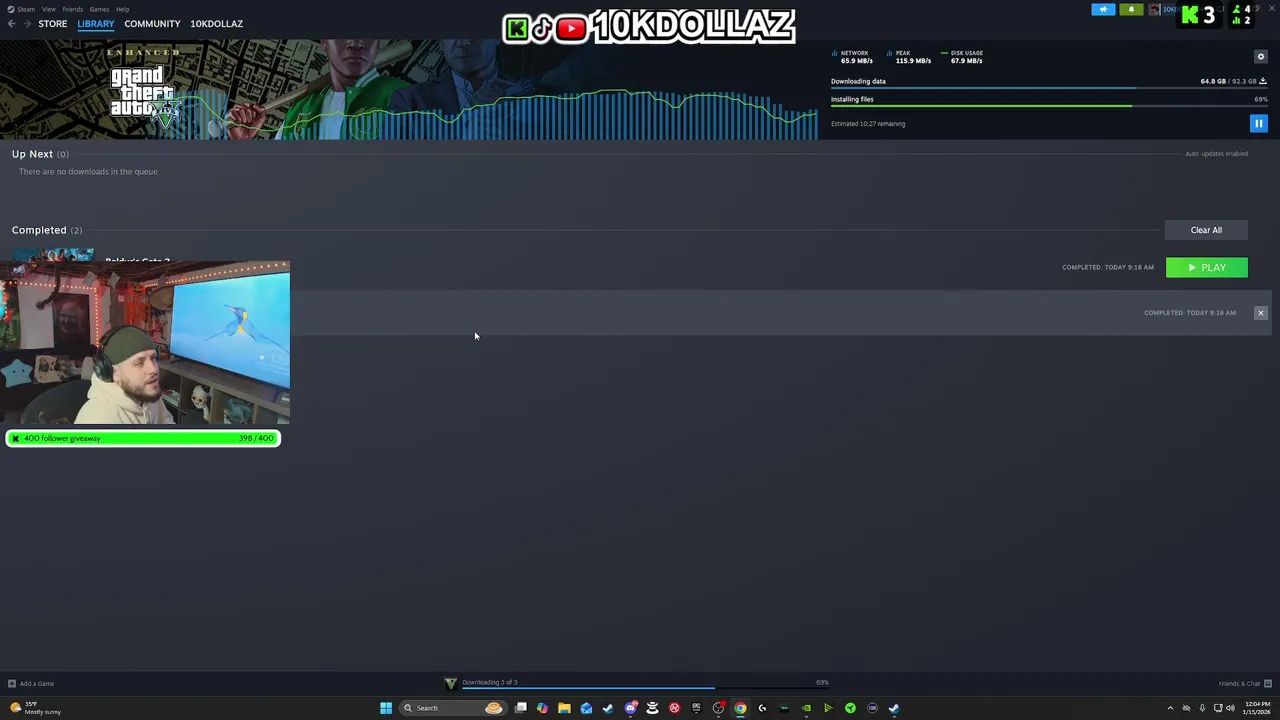
Task: Click the Grand Theft Auto V banner logo
Action: [144, 97]
